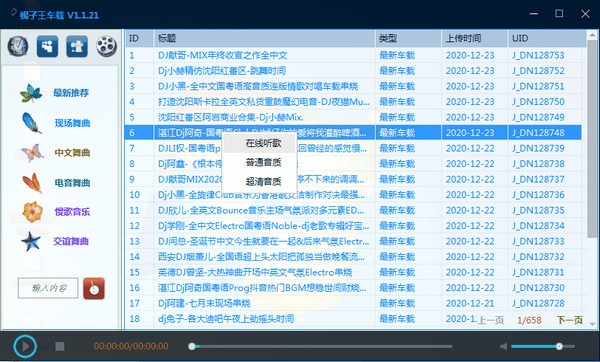This screenshot has width=600, height=362.
Task: Select row 11 DJ欣儿-全英文Bounce音乐
Action: pyautogui.click(x=353, y=210)
